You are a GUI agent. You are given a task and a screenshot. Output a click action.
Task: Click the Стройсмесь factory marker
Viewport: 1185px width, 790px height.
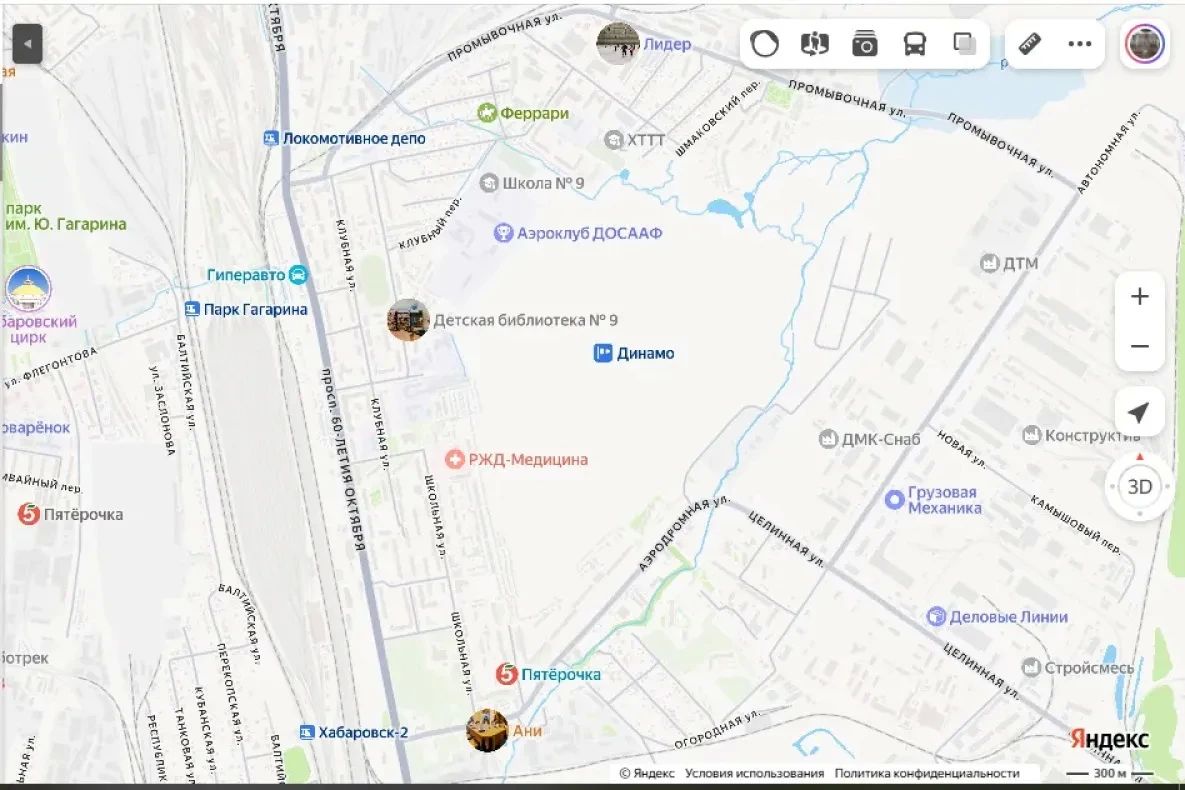click(x=1030, y=668)
